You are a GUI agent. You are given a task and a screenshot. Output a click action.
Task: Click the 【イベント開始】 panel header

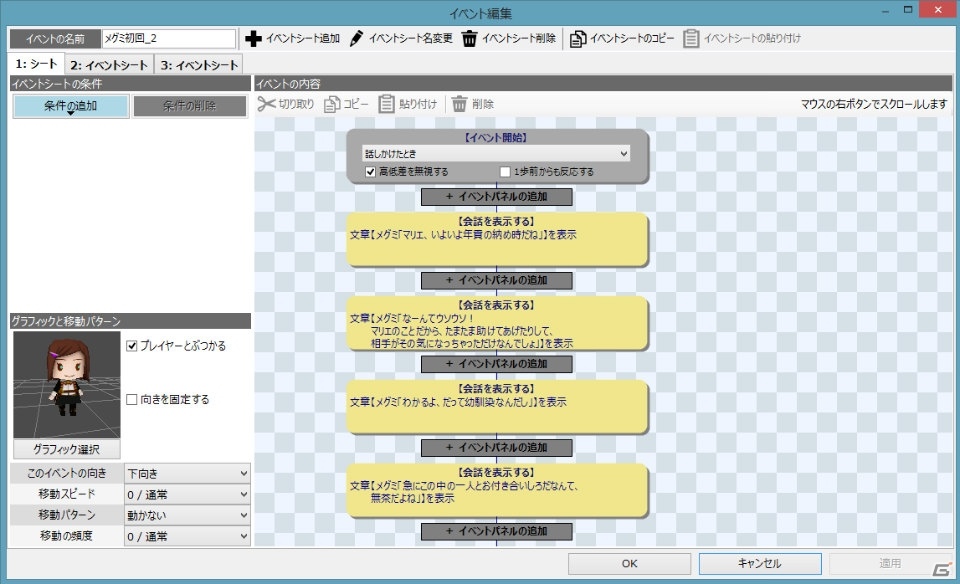click(497, 137)
